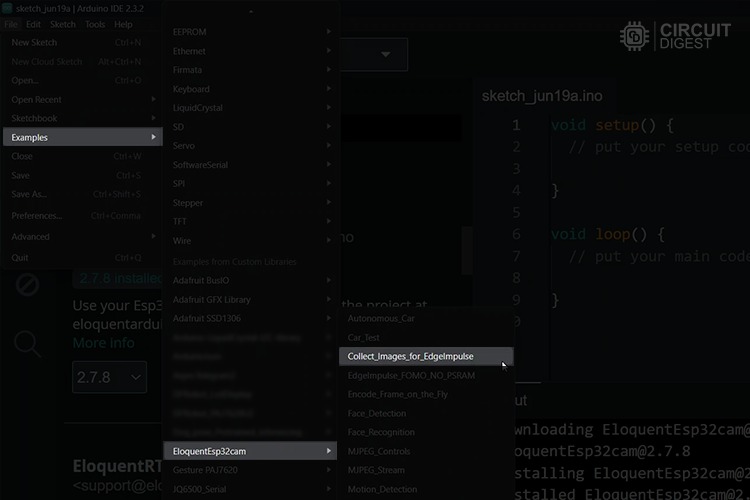Expand Adafruit GFX Library examples
The image size is (750, 500).
pyautogui.click(x=250, y=300)
